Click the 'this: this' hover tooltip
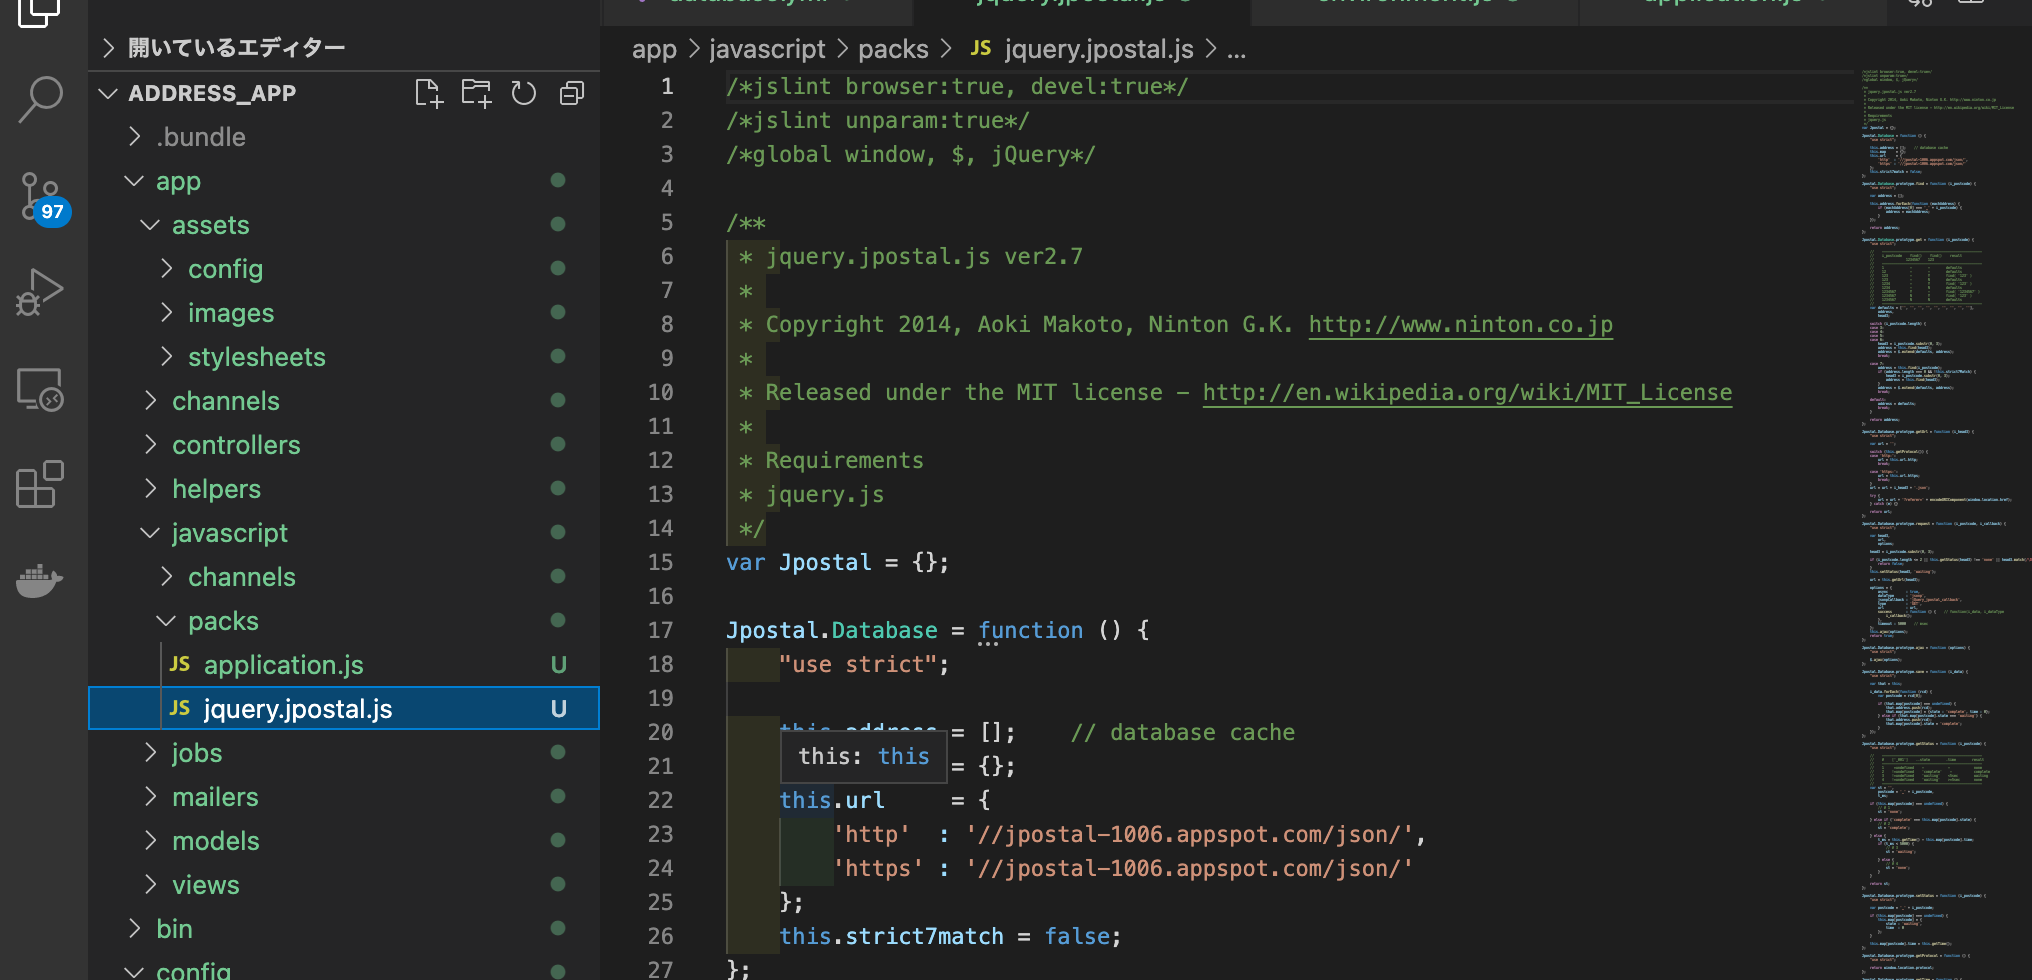 (x=864, y=757)
